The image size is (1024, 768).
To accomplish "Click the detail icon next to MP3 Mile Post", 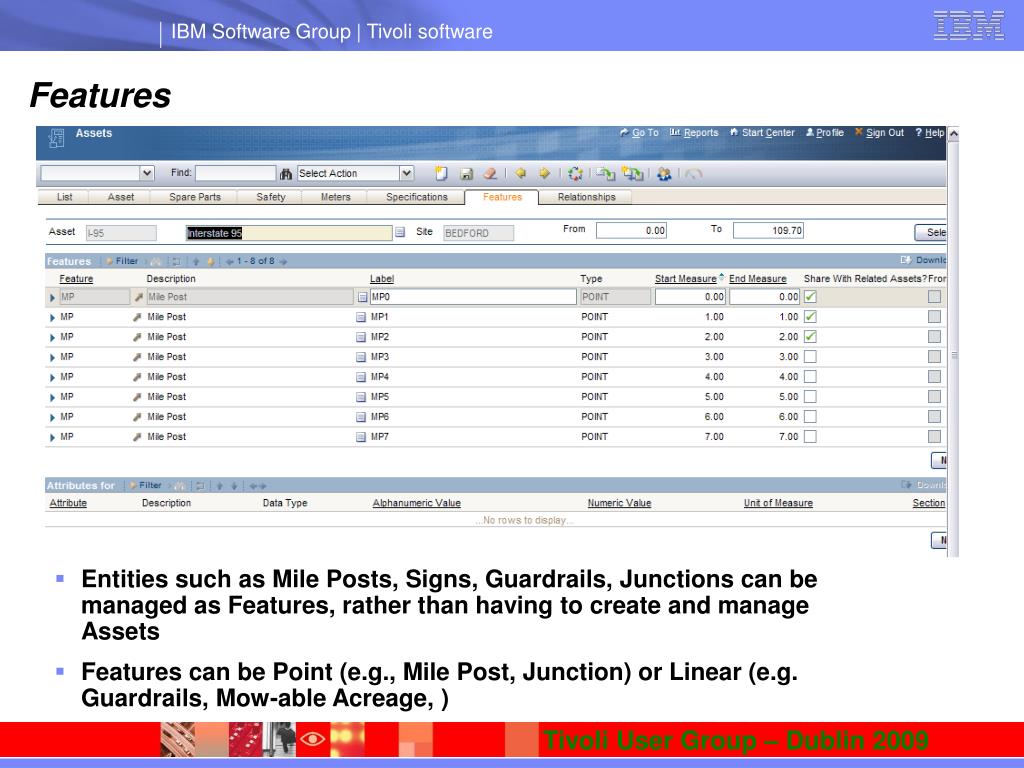I will tap(137, 357).
